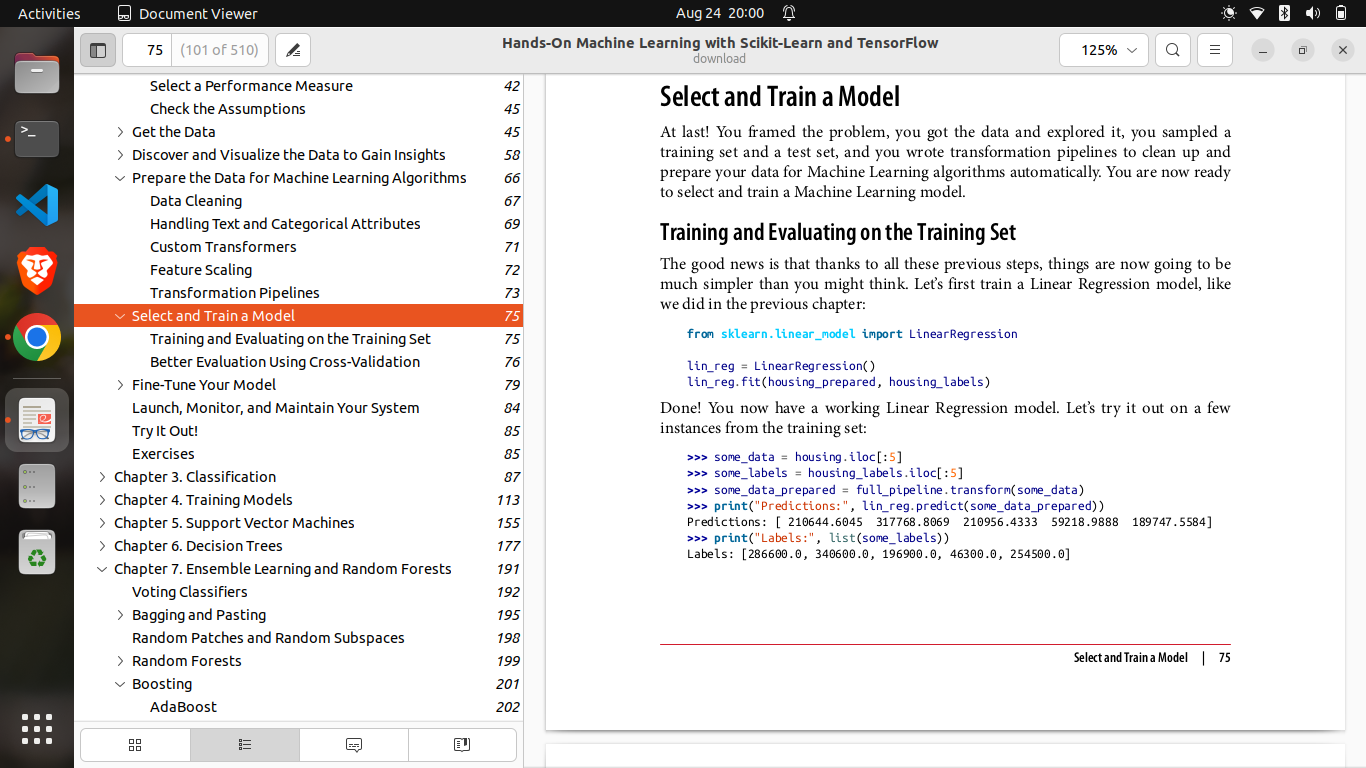Open Handling Text and Categorical Attributes
This screenshot has height=768, width=1366.
pyautogui.click(x=285, y=224)
